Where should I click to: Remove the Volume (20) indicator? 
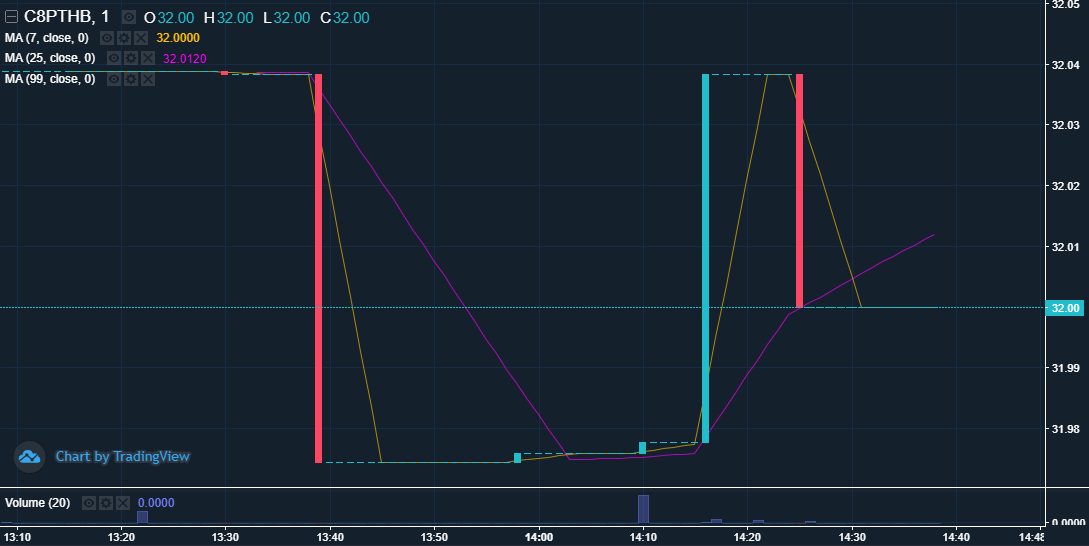tap(122, 502)
